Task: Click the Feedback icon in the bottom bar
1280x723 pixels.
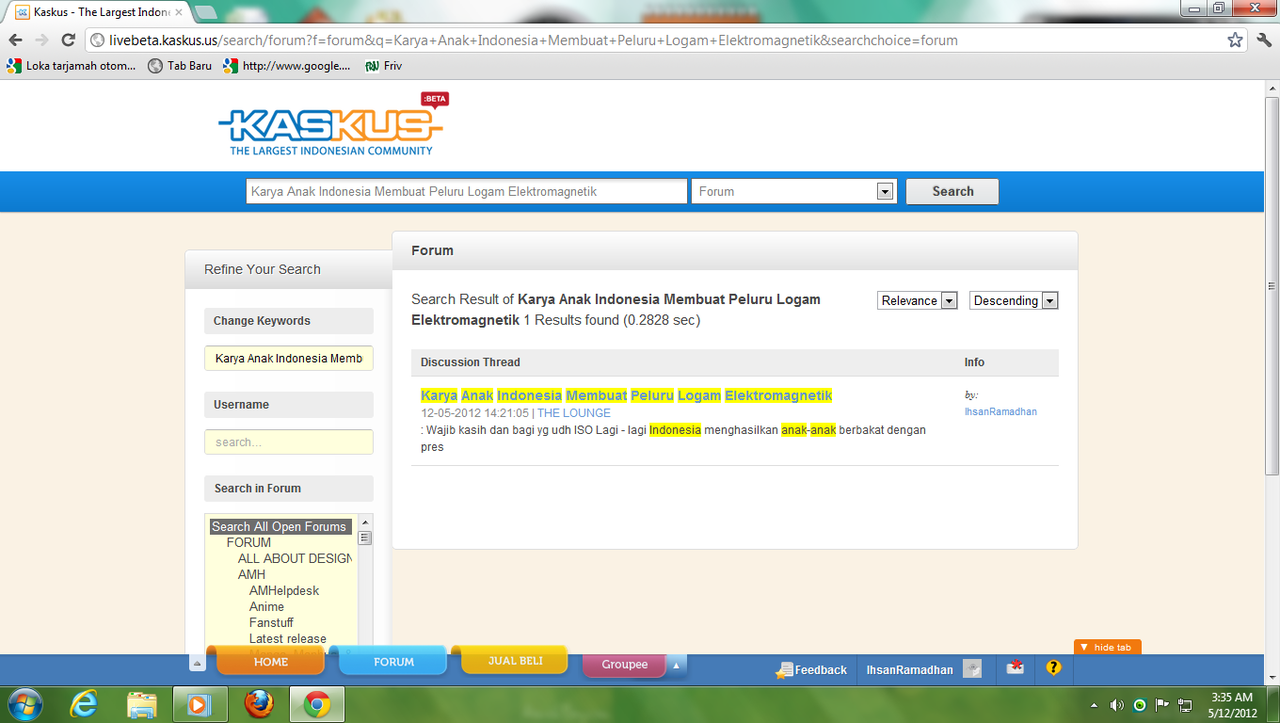Action: click(x=784, y=670)
